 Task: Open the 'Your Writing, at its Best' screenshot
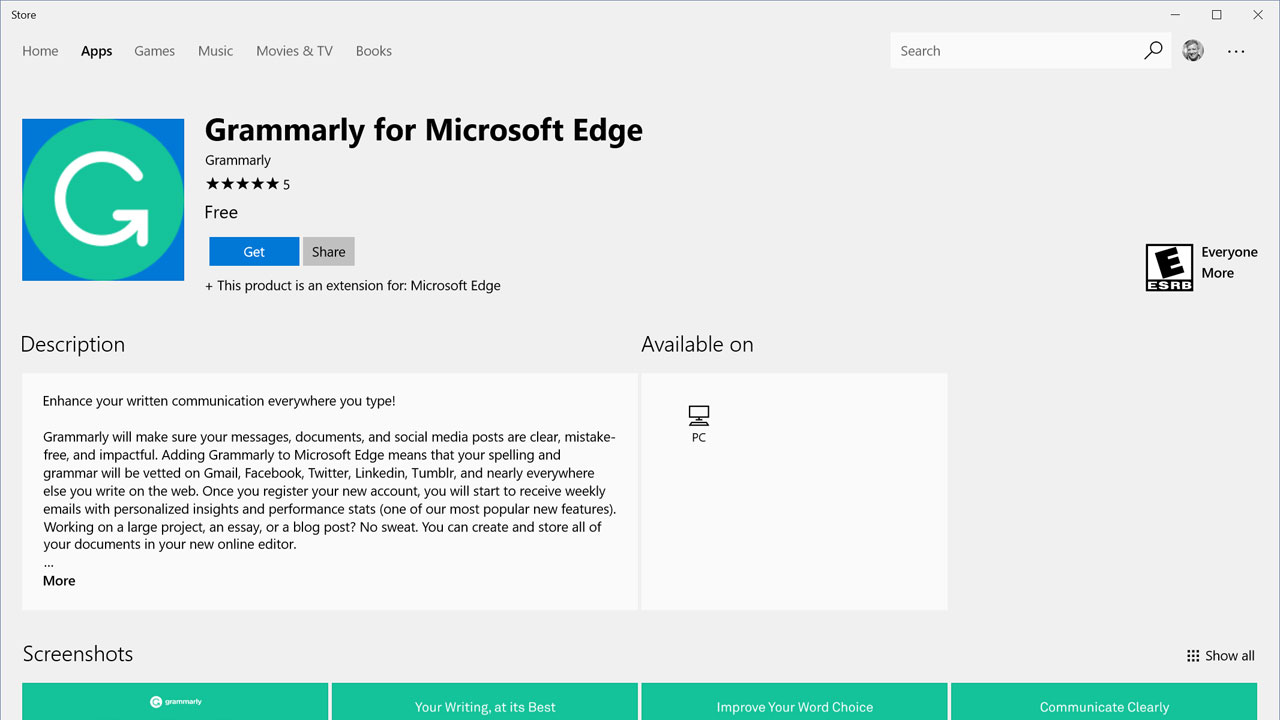click(484, 701)
